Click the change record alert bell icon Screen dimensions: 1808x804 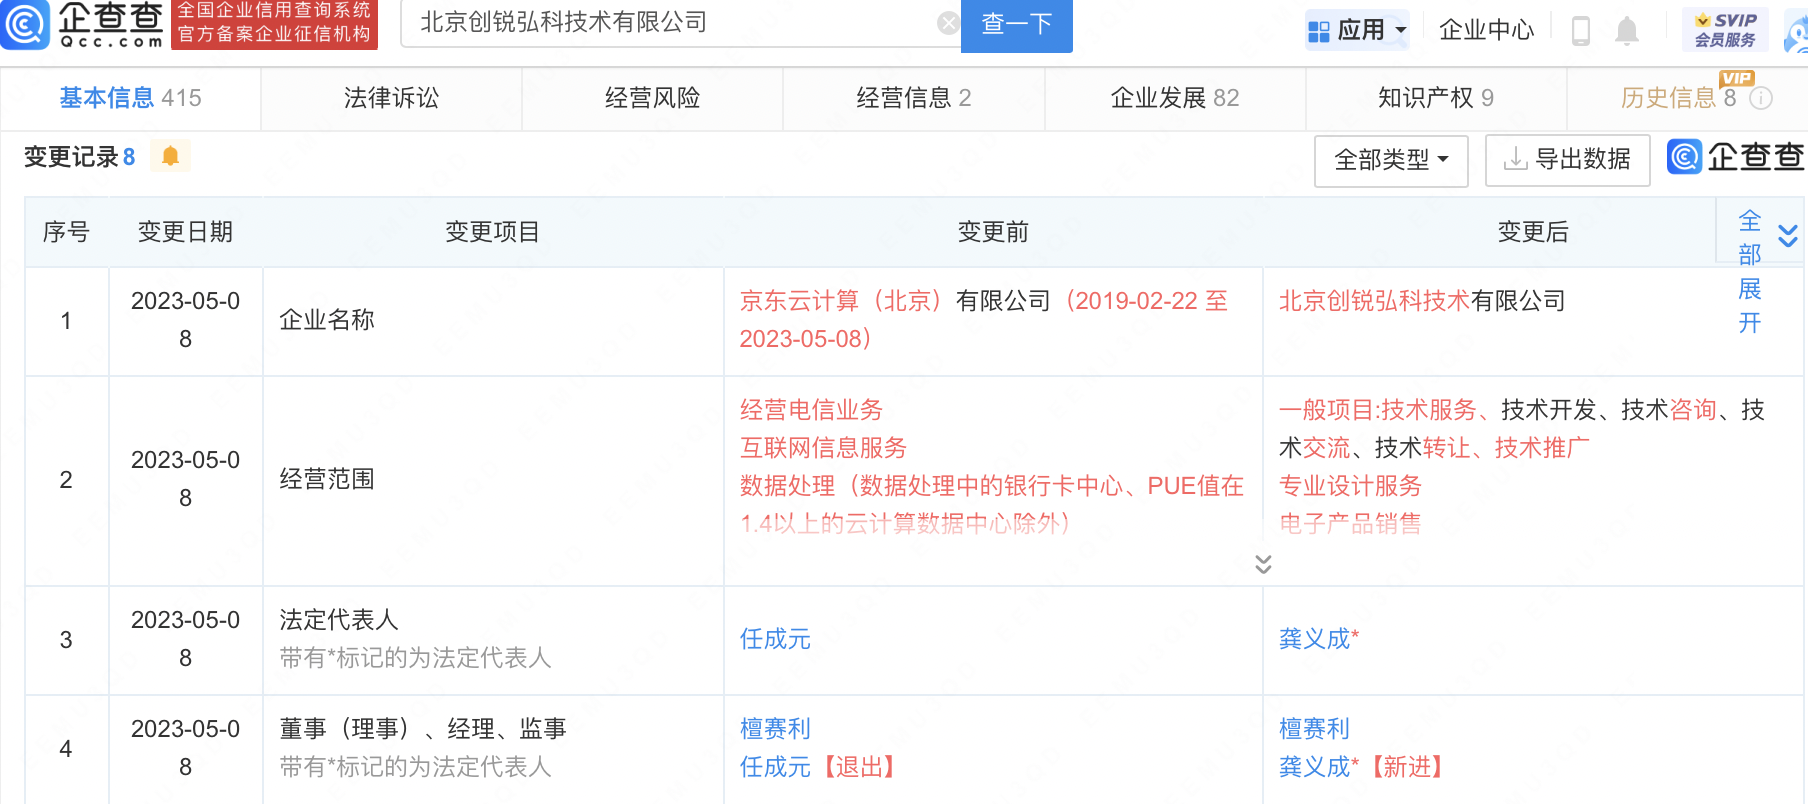170,156
